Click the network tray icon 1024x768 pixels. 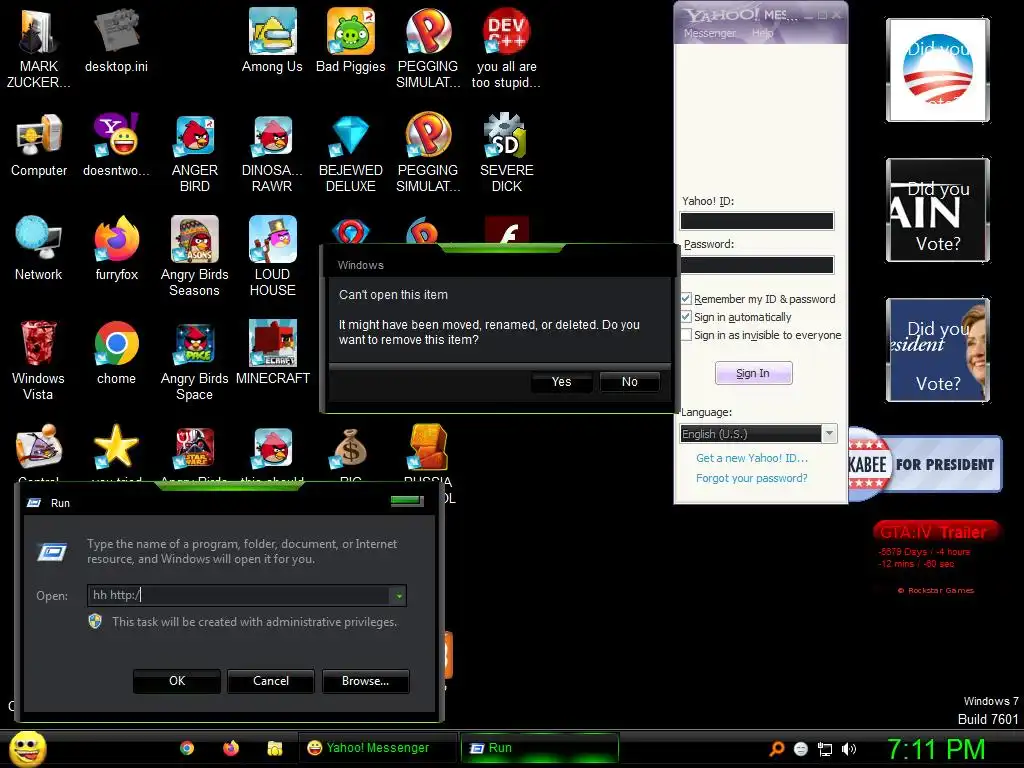tap(825, 749)
